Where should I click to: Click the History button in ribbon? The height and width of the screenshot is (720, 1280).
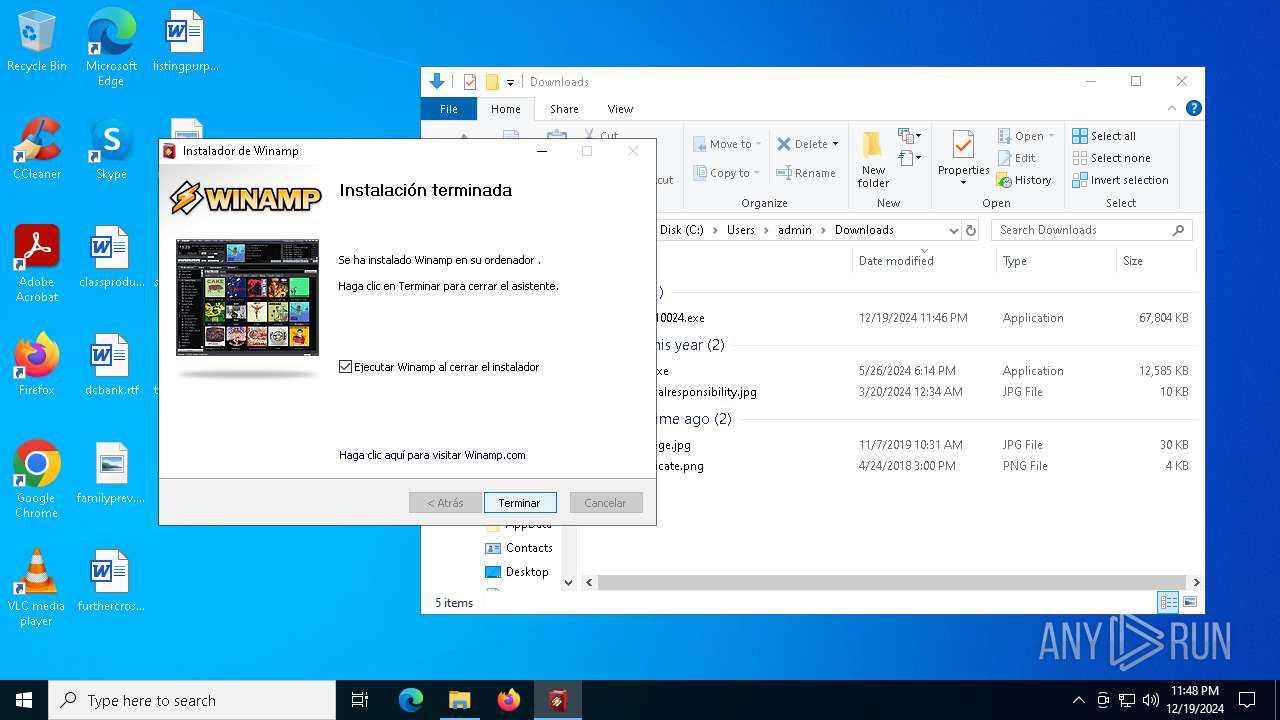(1024, 180)
